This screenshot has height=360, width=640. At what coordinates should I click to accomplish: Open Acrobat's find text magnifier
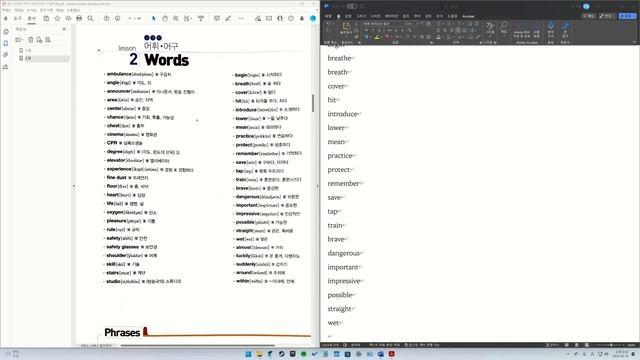tap(90, 18)
